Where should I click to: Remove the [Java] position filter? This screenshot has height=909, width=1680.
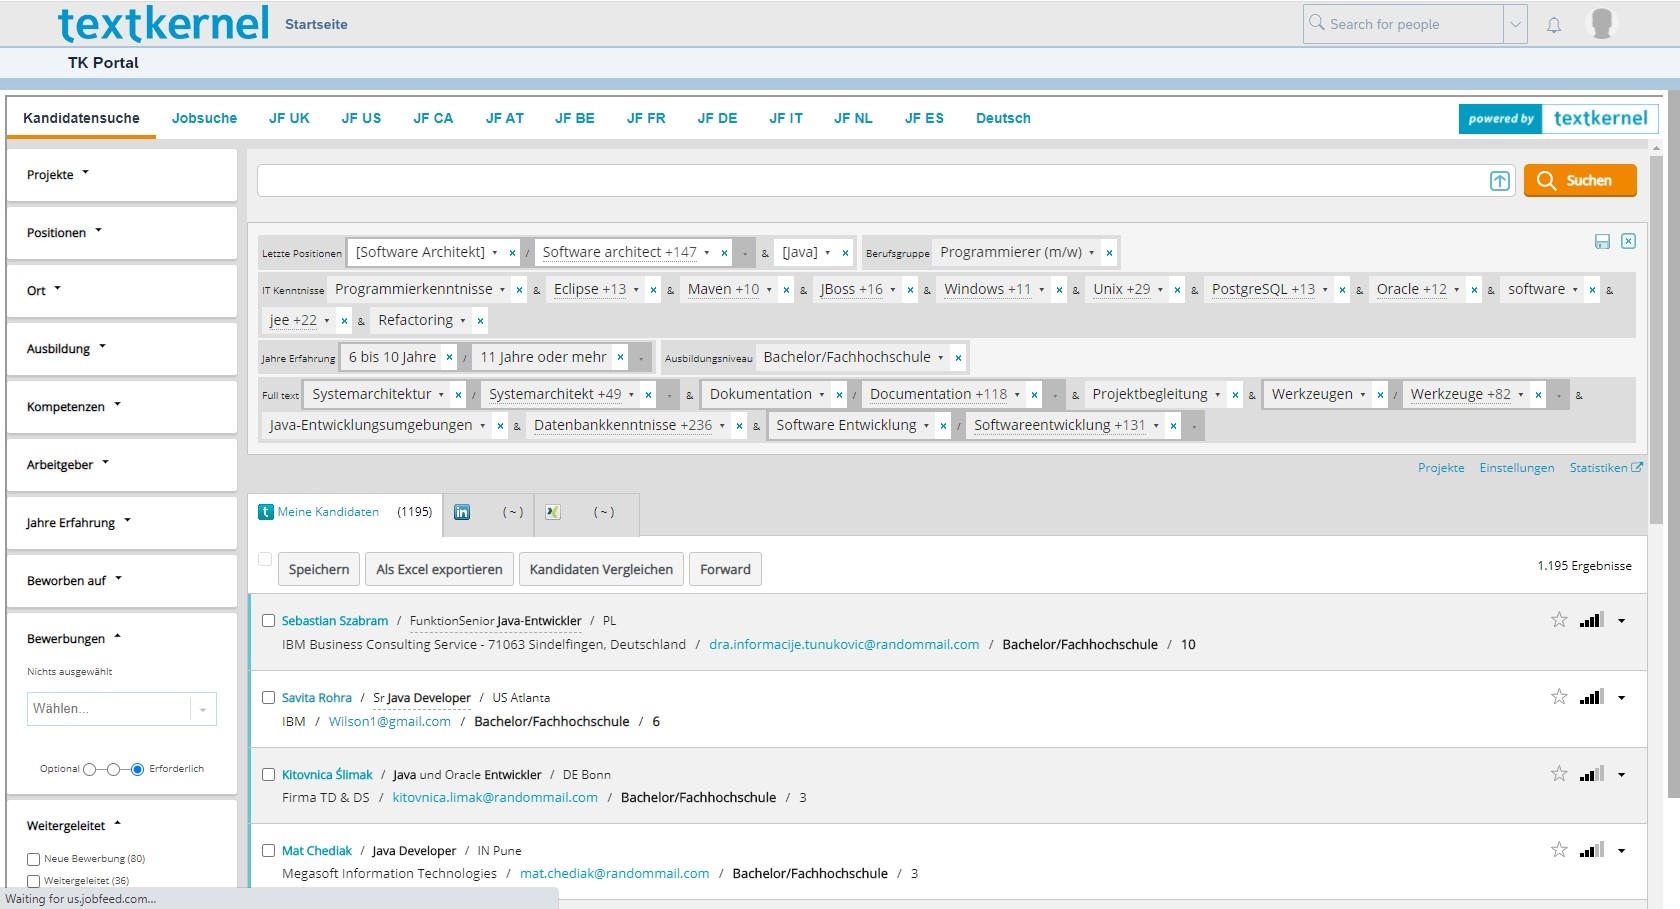click(x=845, y=253)
